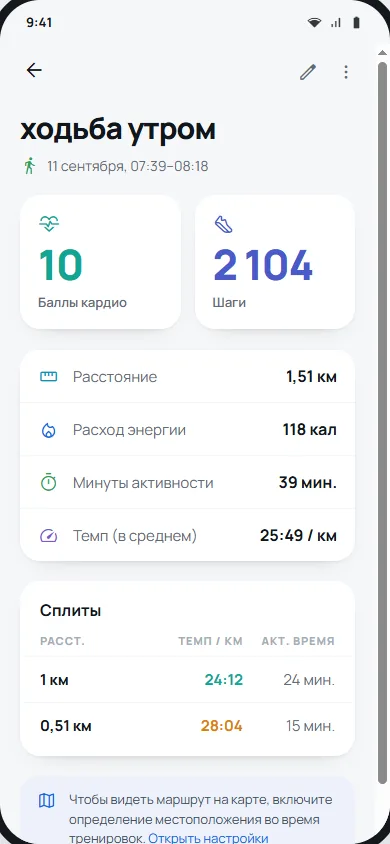Image resolution: width=390 pixels, height=844 pixels.
Task: Tap the cardio heart icon
Action: pyautogui.click(x=49, y=223)
